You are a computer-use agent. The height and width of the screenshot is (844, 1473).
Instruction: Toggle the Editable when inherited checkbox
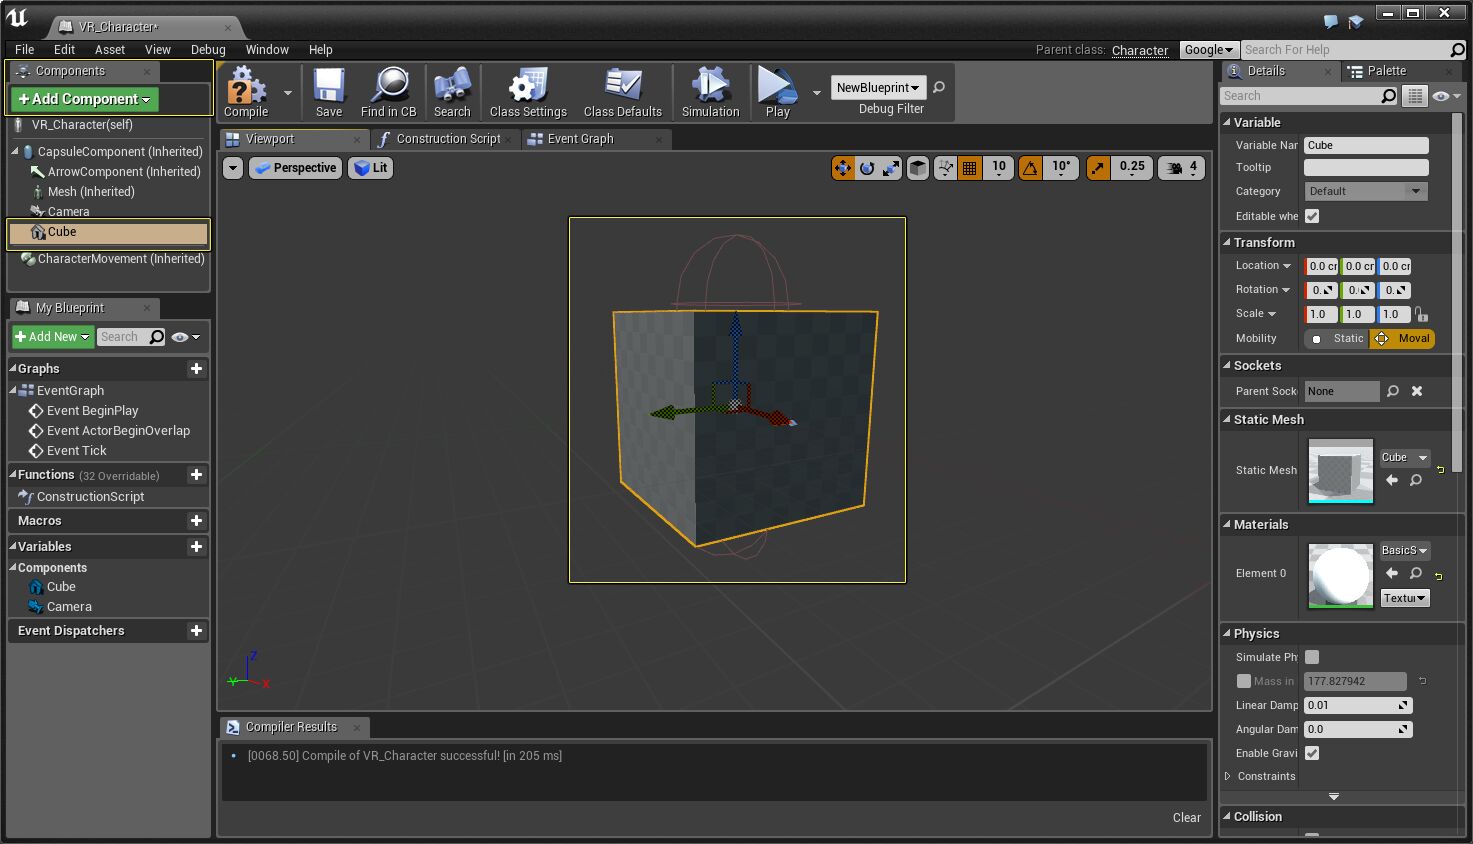(1312, 216)
